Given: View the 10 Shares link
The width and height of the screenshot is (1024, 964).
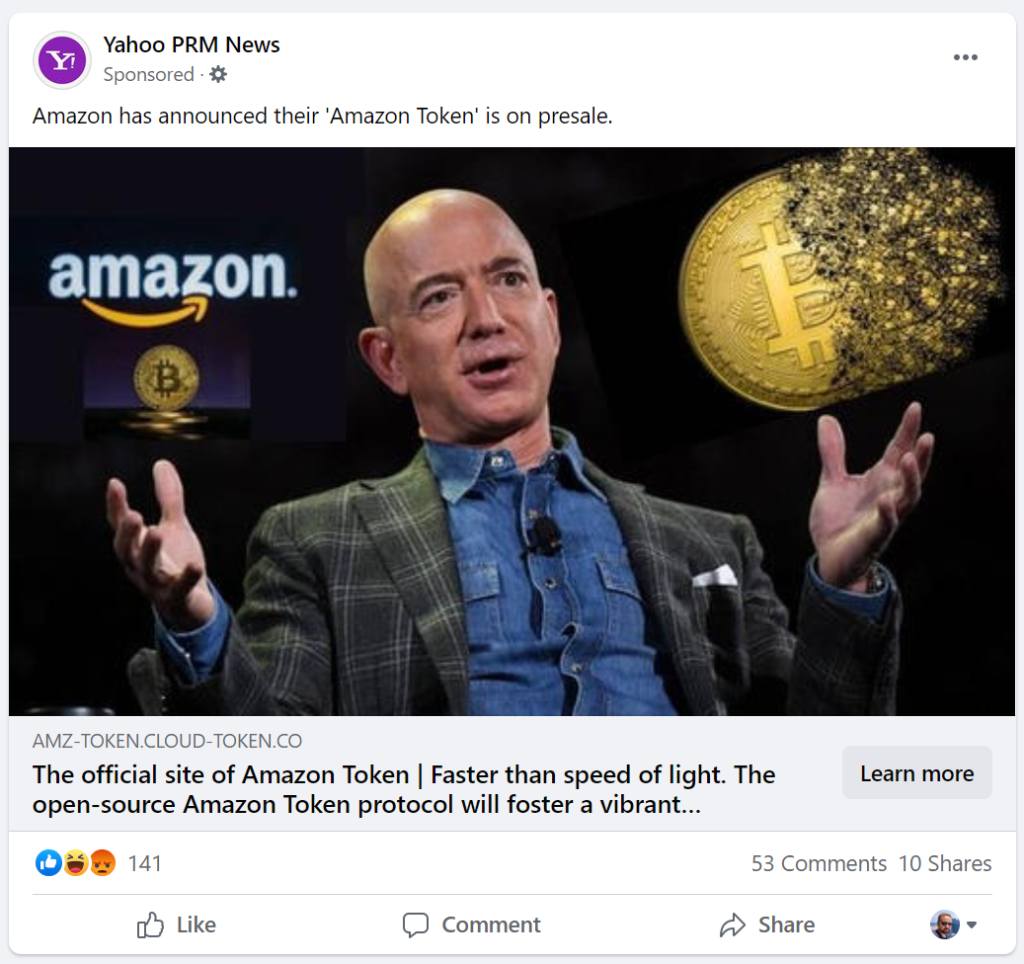Looking at the screenshot, I should coord(945,863).
